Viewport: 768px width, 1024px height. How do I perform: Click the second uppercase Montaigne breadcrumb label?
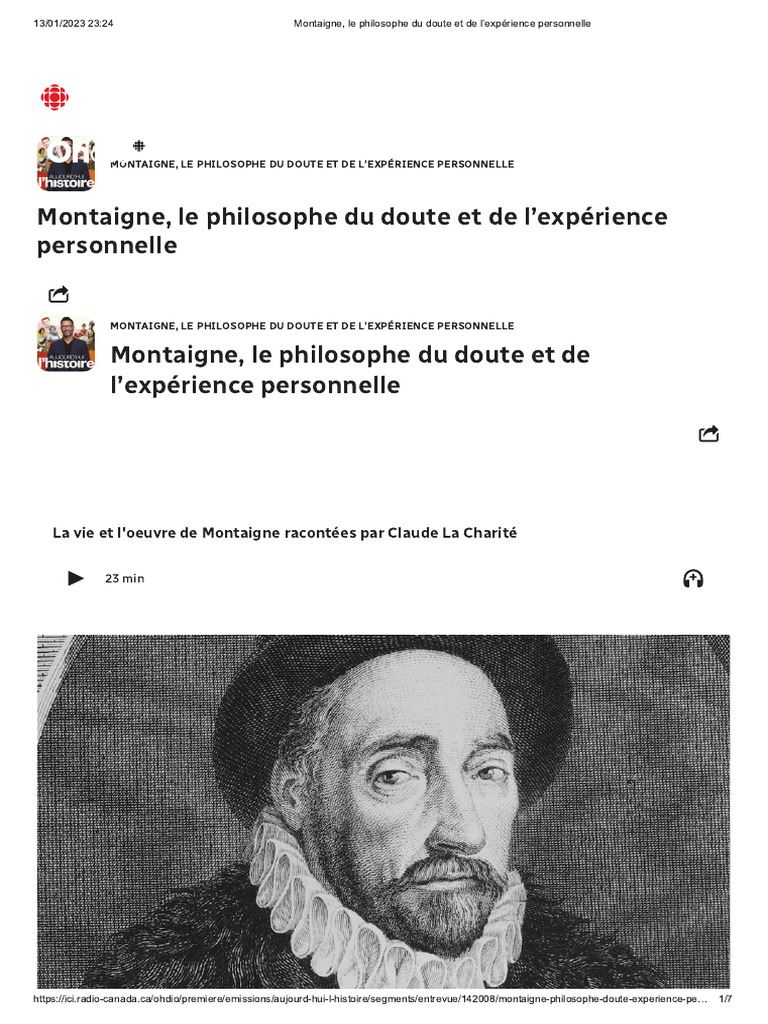312,326
